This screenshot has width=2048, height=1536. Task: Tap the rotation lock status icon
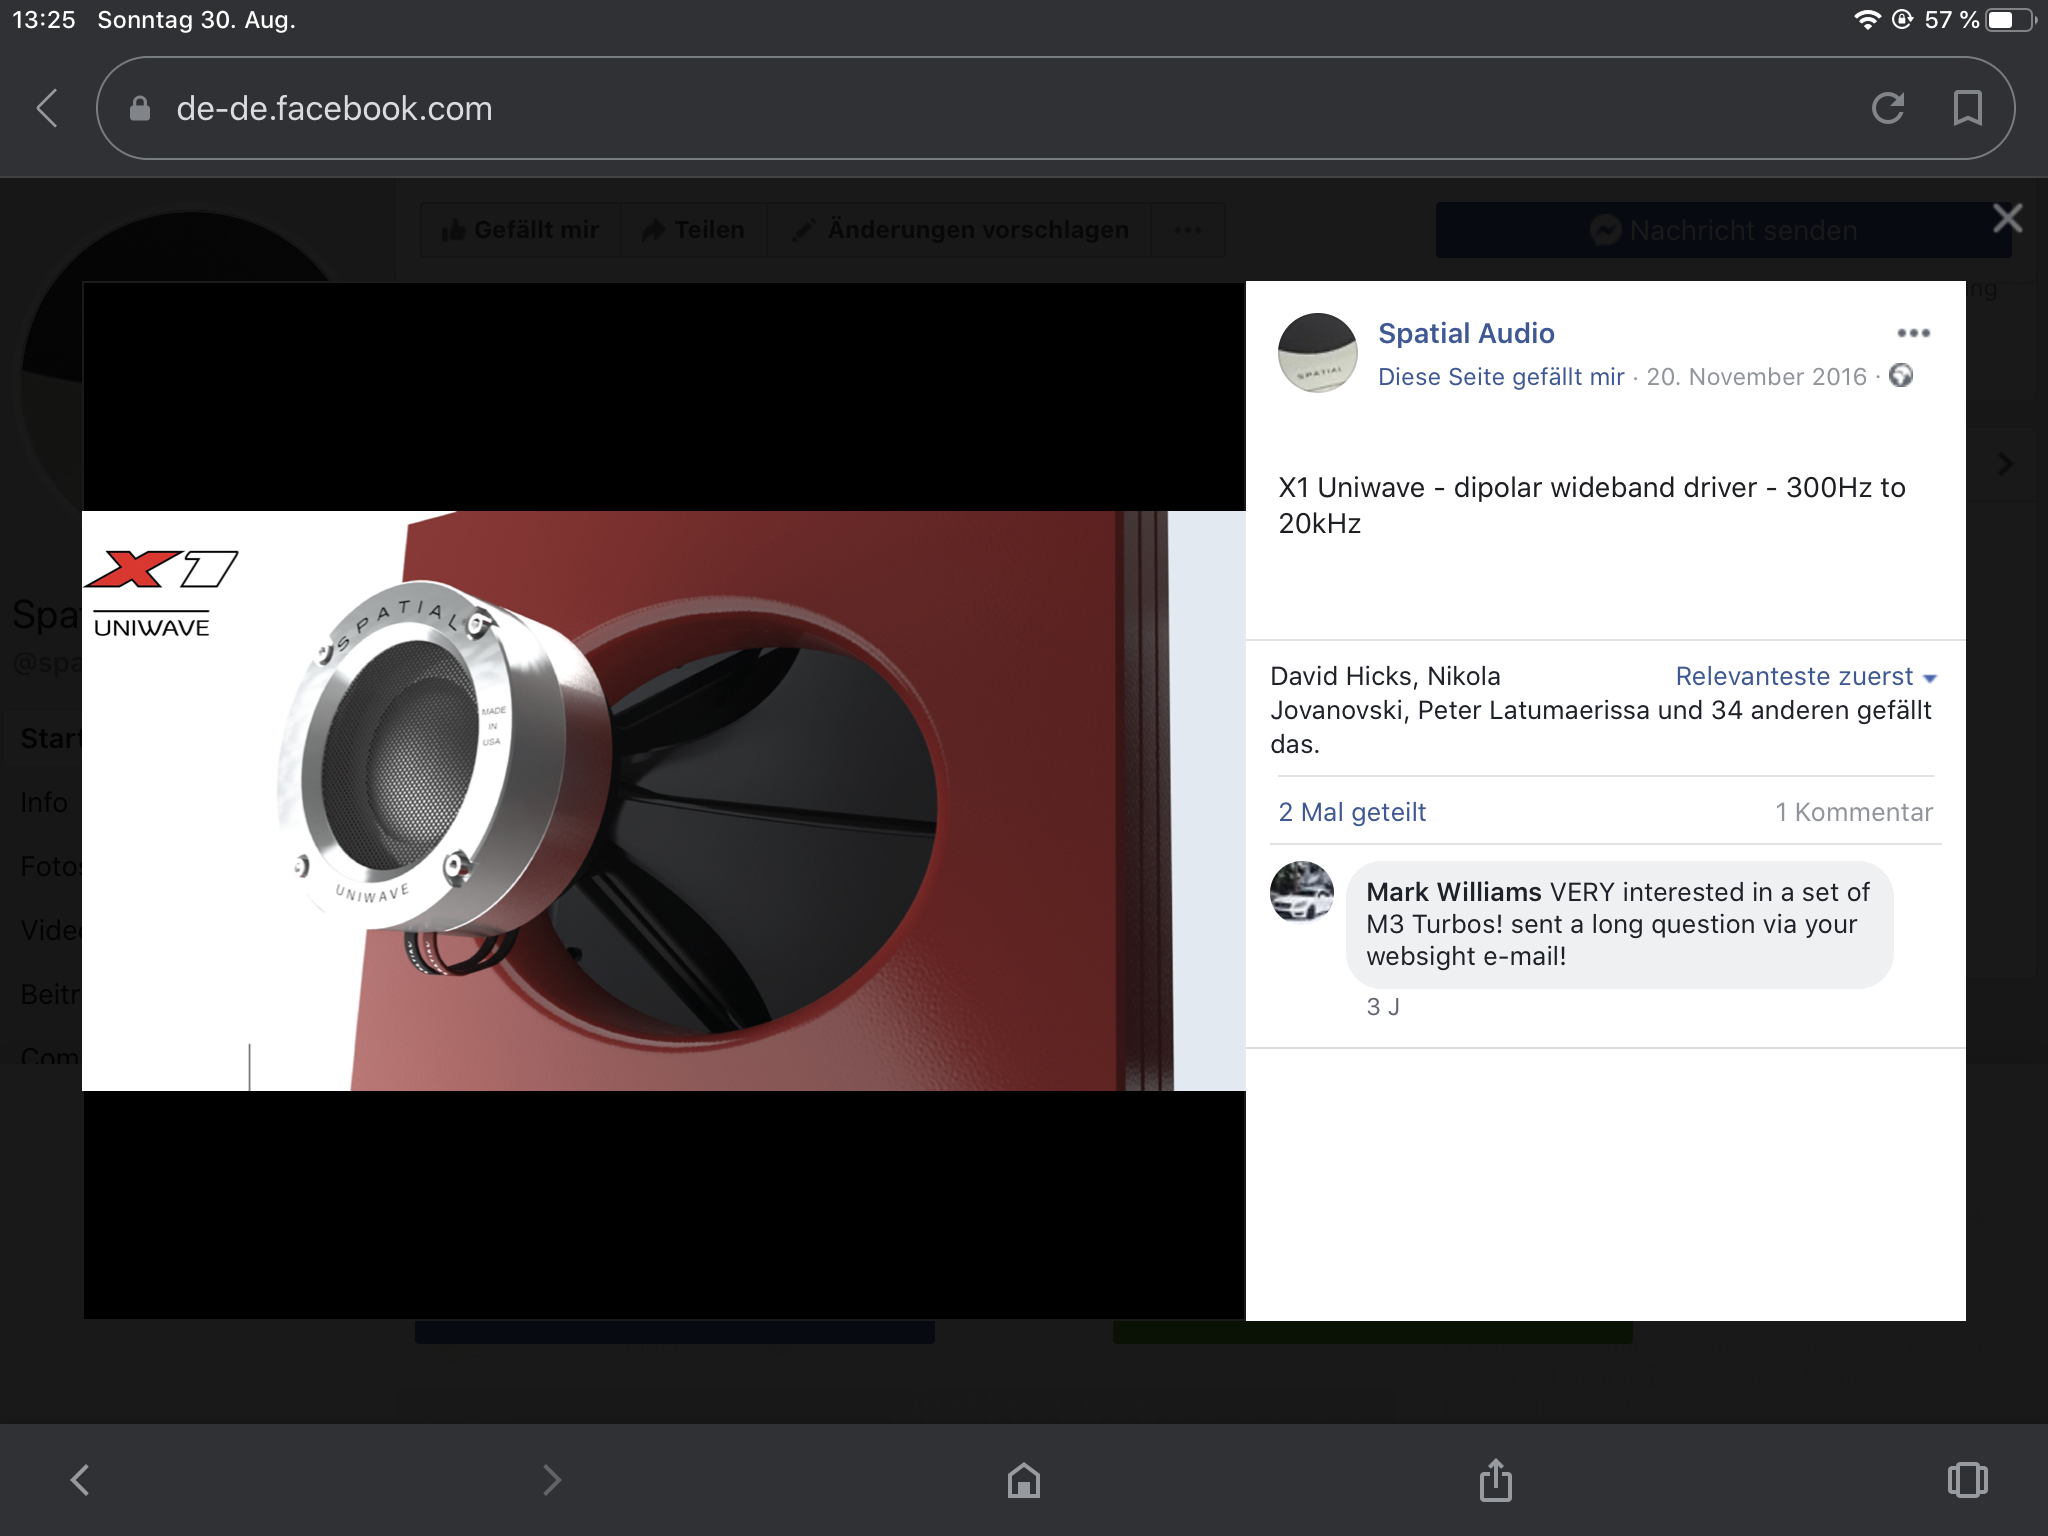[x=1902, y=19]
